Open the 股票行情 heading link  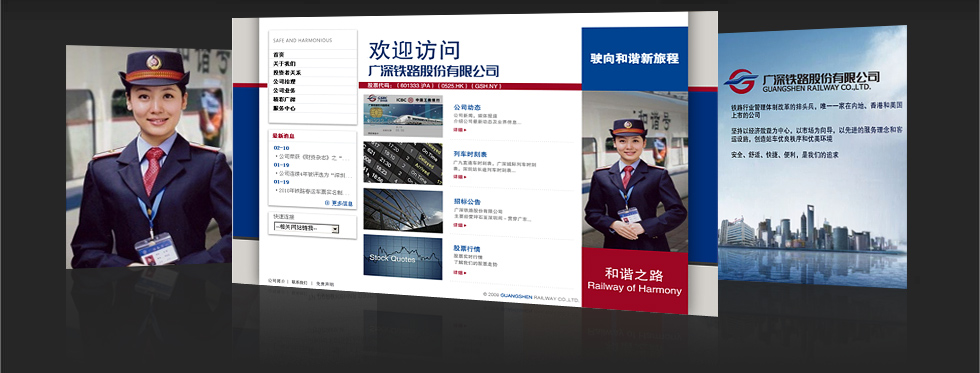click(x=467, y=249)
